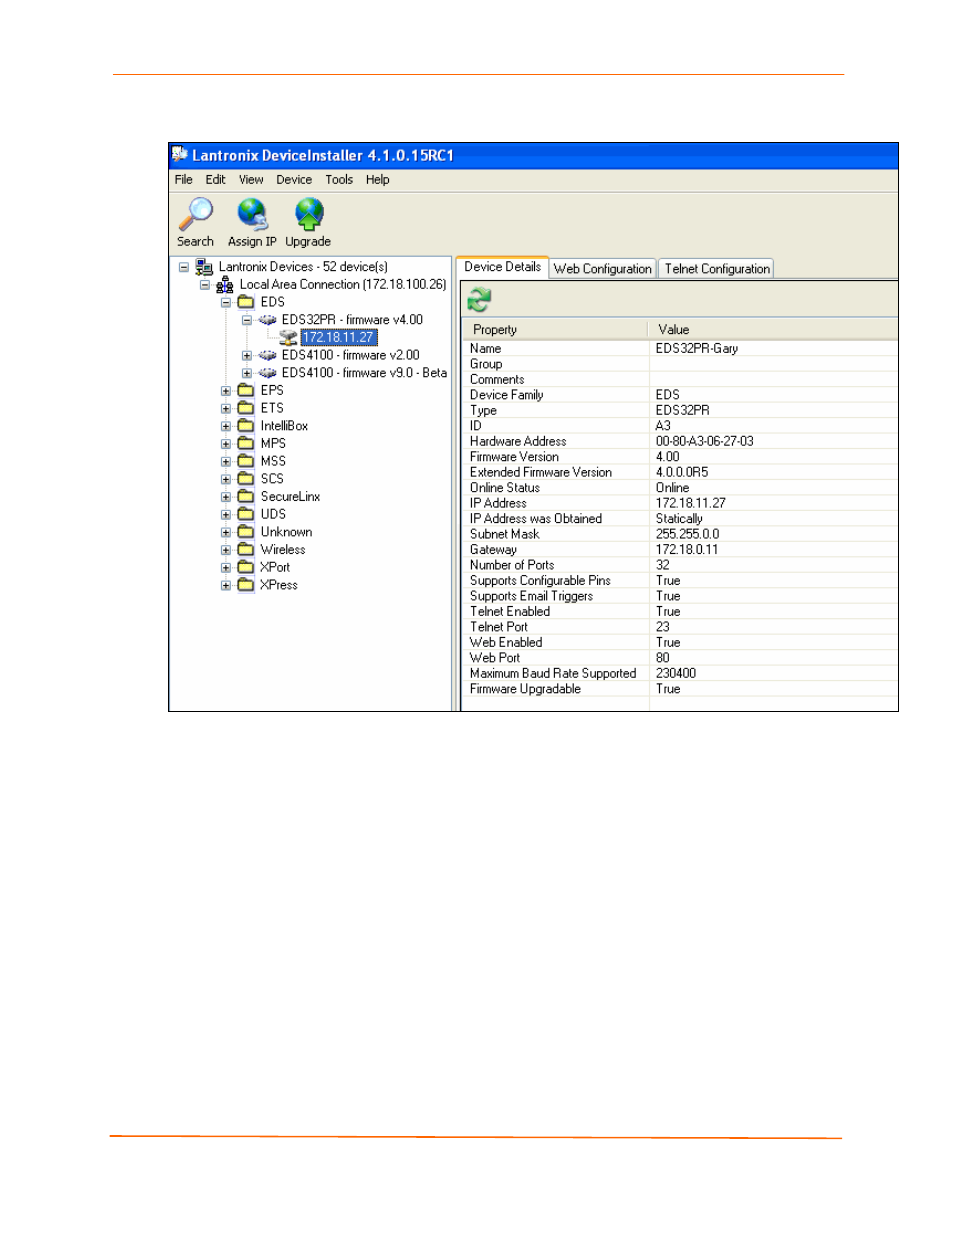Viewport: 954px width, 1235px height.
Task: Click the Property column header
Action: [x=555, y=330]
